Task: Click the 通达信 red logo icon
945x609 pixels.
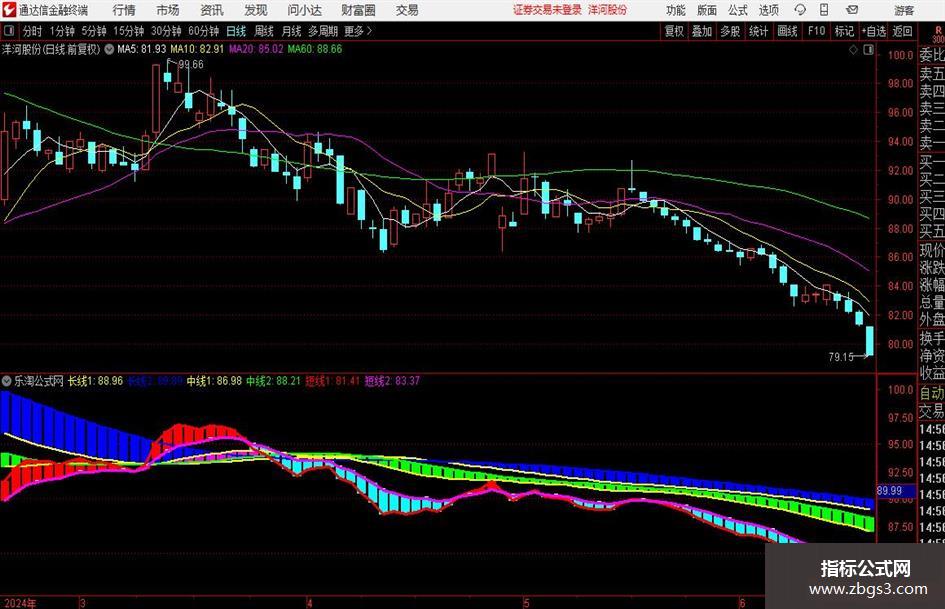Action: tap(9, 10)
